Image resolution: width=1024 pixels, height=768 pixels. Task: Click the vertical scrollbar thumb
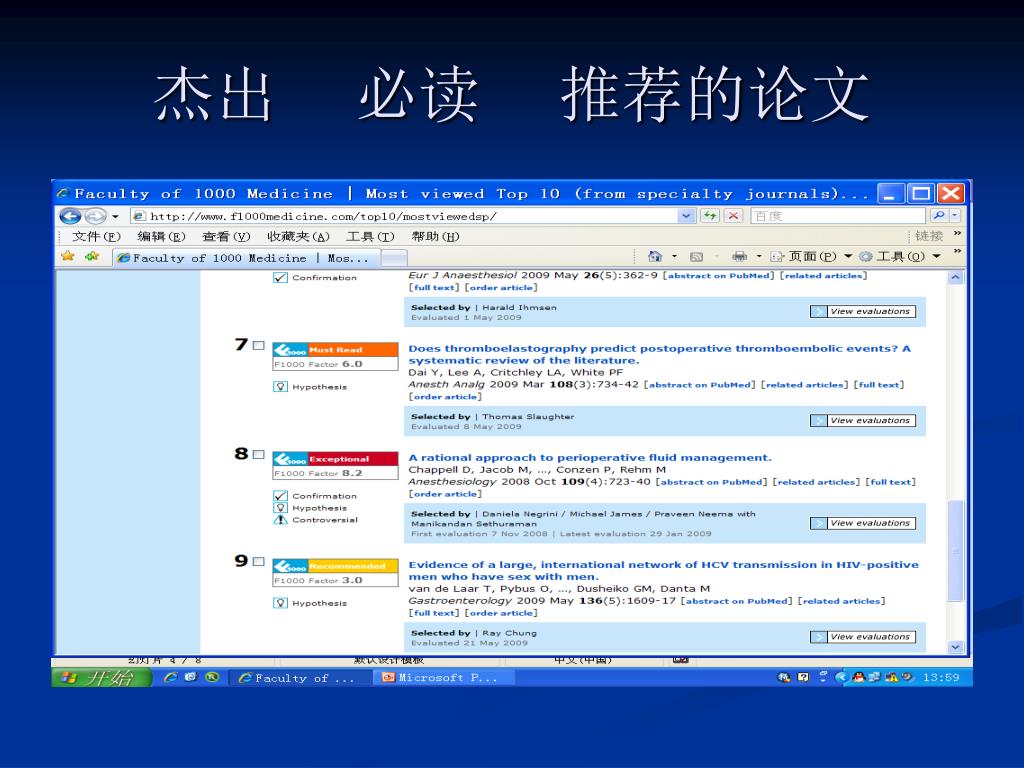[955, 551]
